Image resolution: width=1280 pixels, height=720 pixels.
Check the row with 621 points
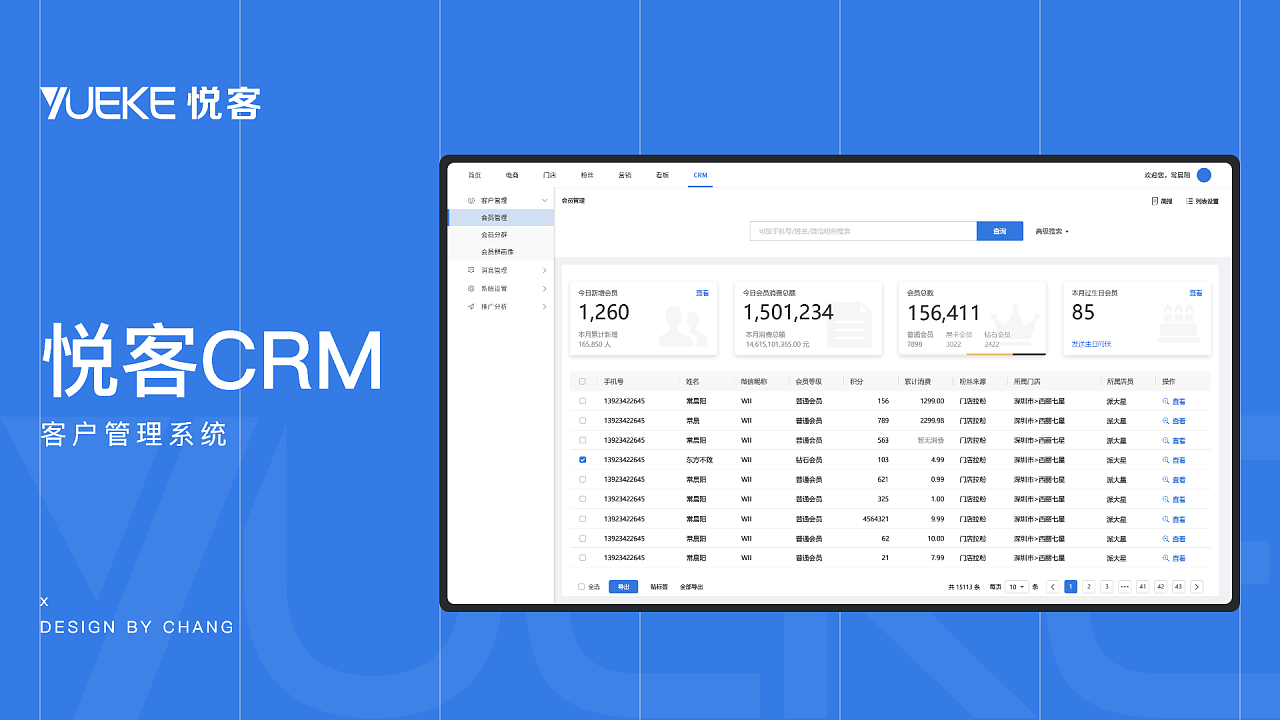583,480
